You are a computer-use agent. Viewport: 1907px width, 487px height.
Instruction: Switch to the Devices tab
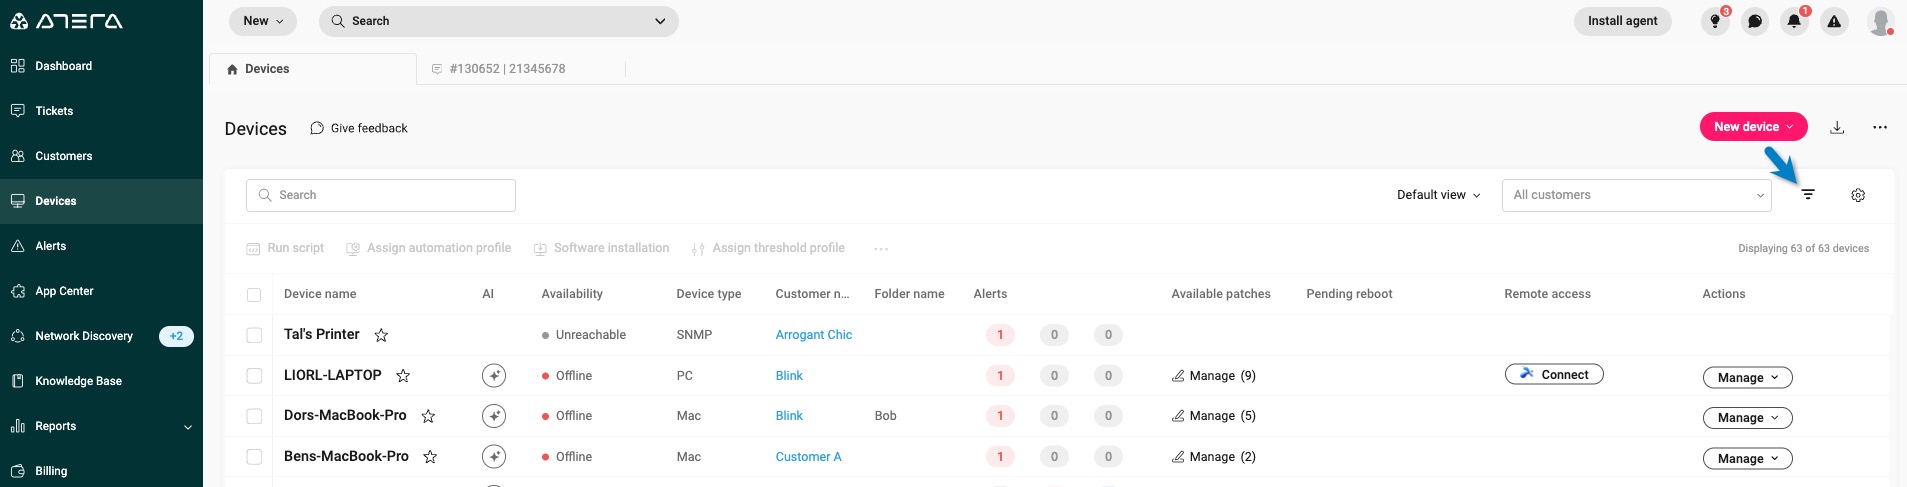[312, 69]
